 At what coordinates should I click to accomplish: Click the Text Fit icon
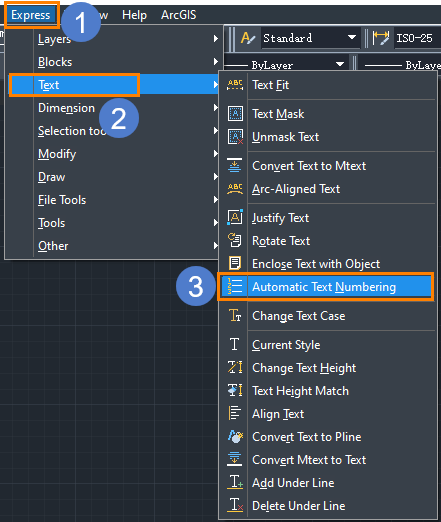coord(235,85)
